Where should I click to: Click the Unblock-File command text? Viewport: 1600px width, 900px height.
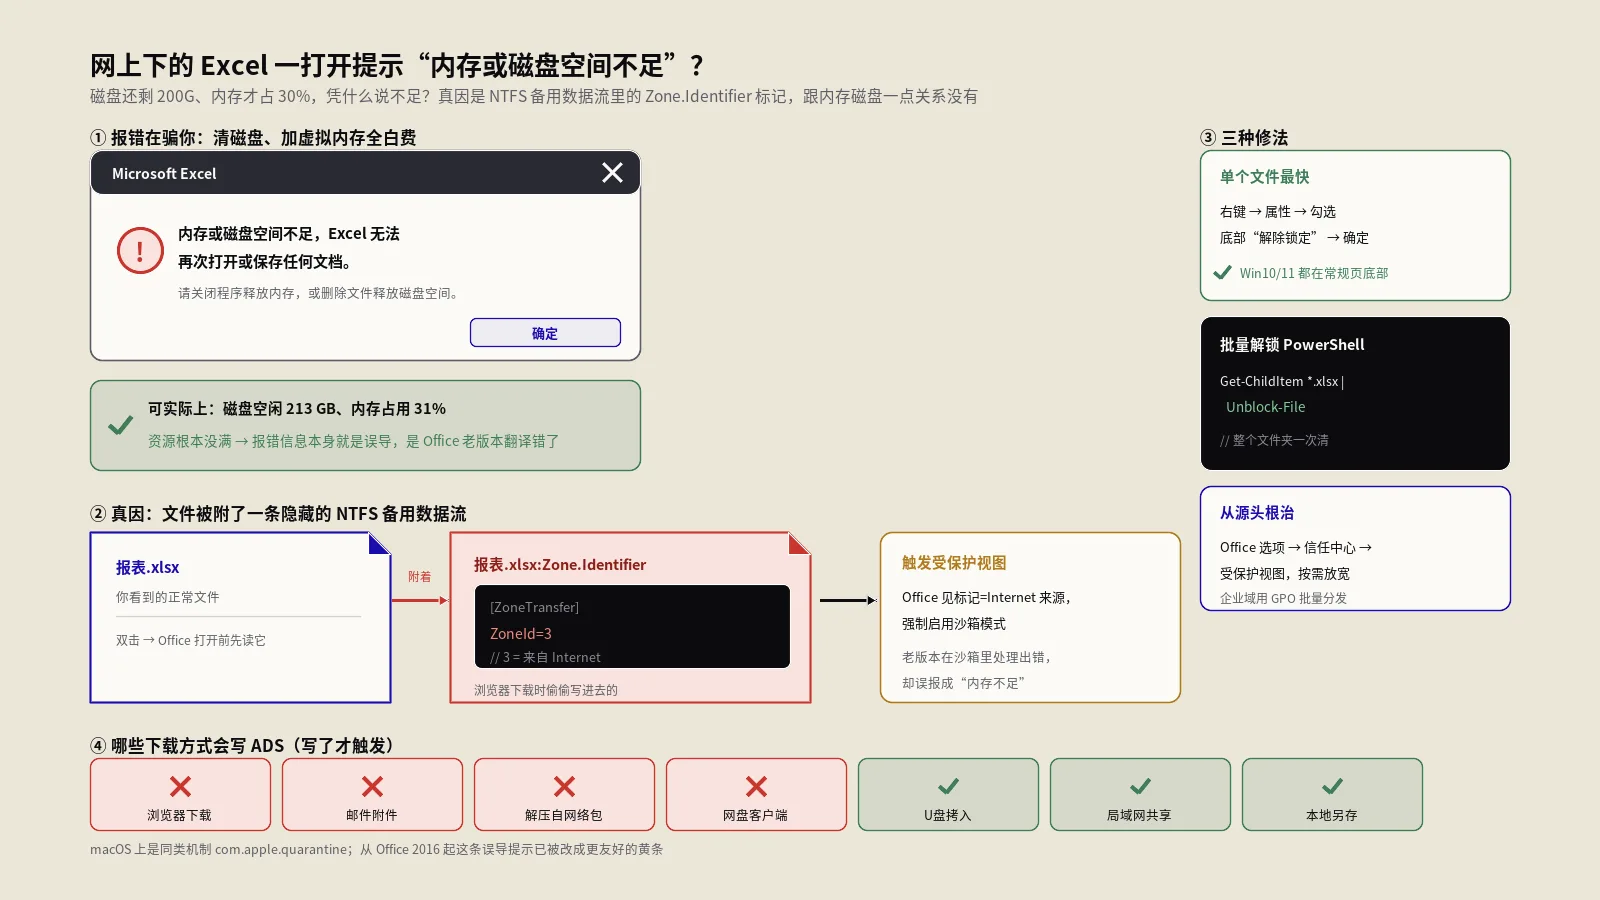tap(1266, 407)
